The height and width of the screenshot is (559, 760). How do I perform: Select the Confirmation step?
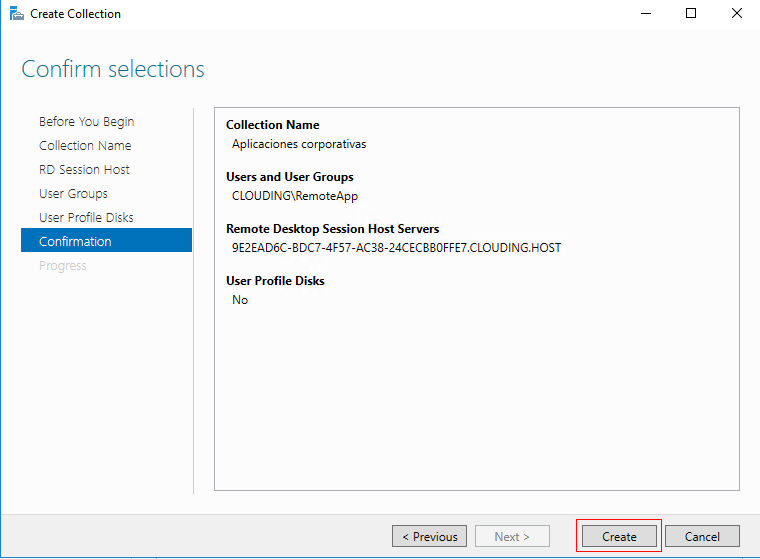(x=107, y=240)
